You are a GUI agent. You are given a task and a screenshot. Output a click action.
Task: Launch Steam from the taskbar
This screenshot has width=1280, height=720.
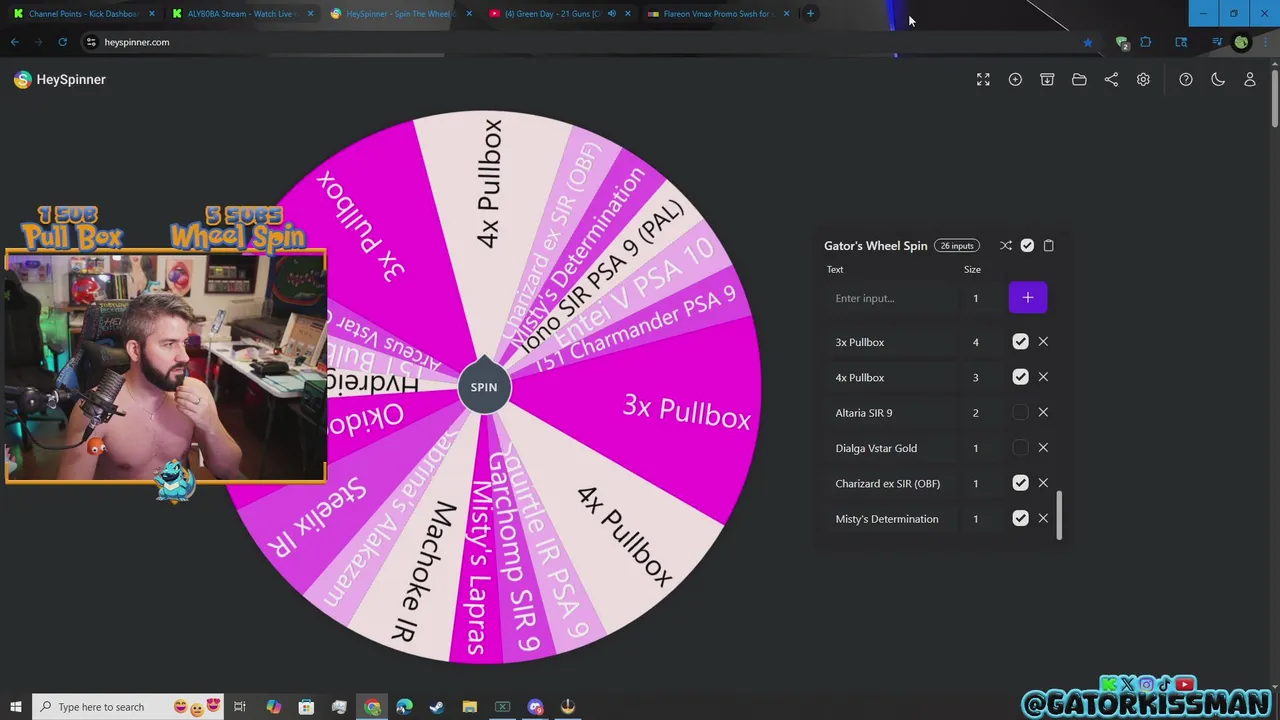436,707
